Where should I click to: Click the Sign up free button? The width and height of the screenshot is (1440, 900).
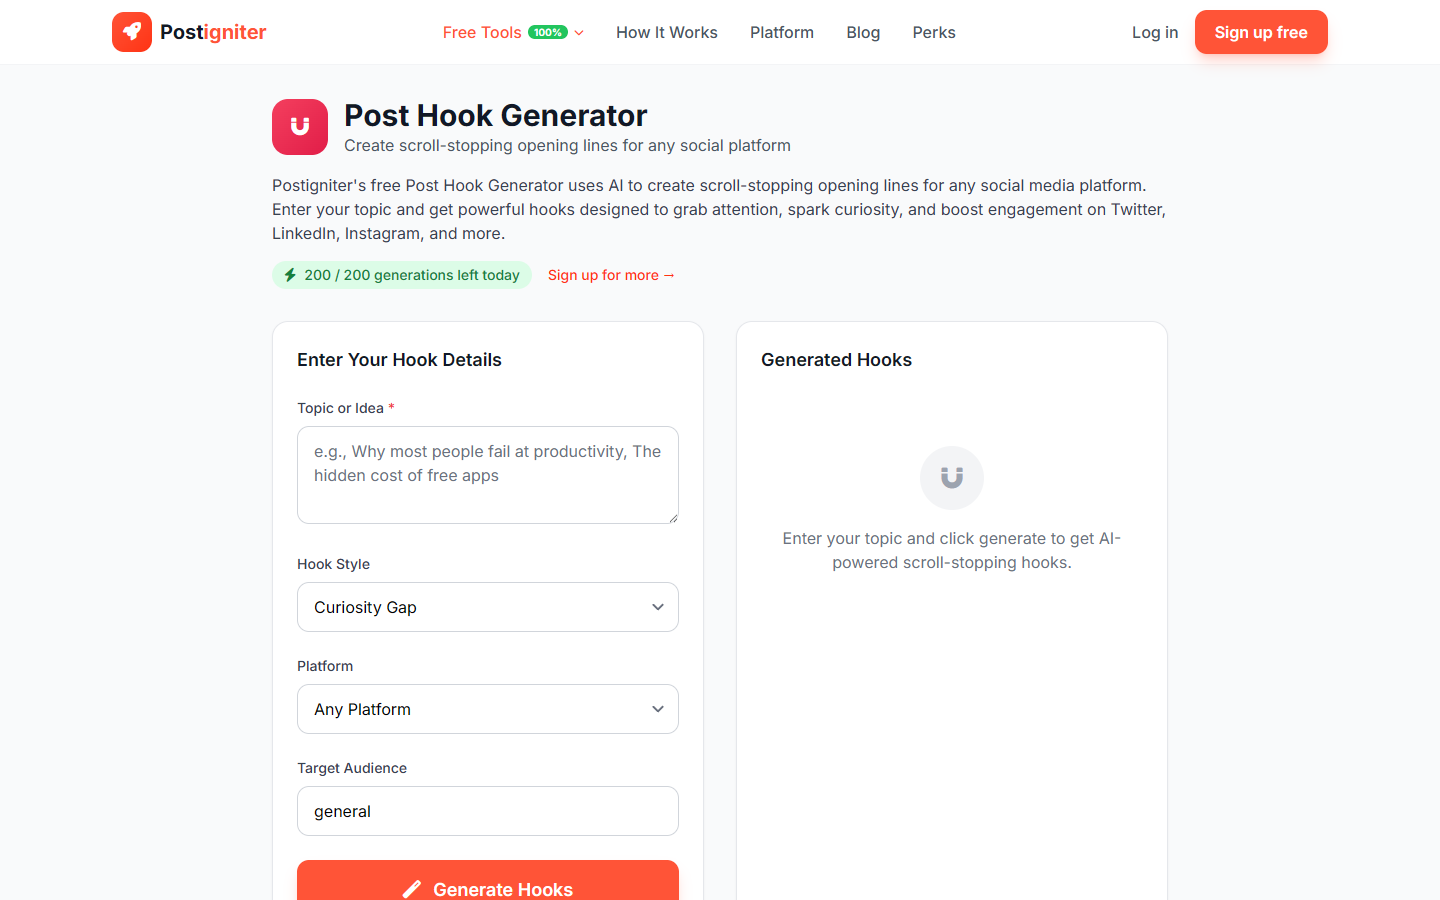(1261, 32)
